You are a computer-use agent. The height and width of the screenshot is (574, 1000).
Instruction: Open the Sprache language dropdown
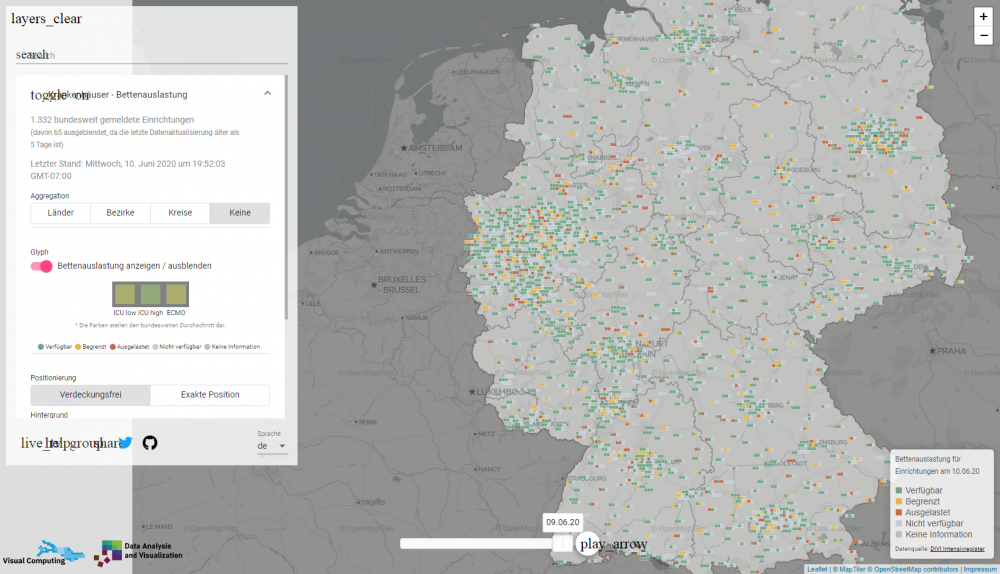[x=271, y=446]
